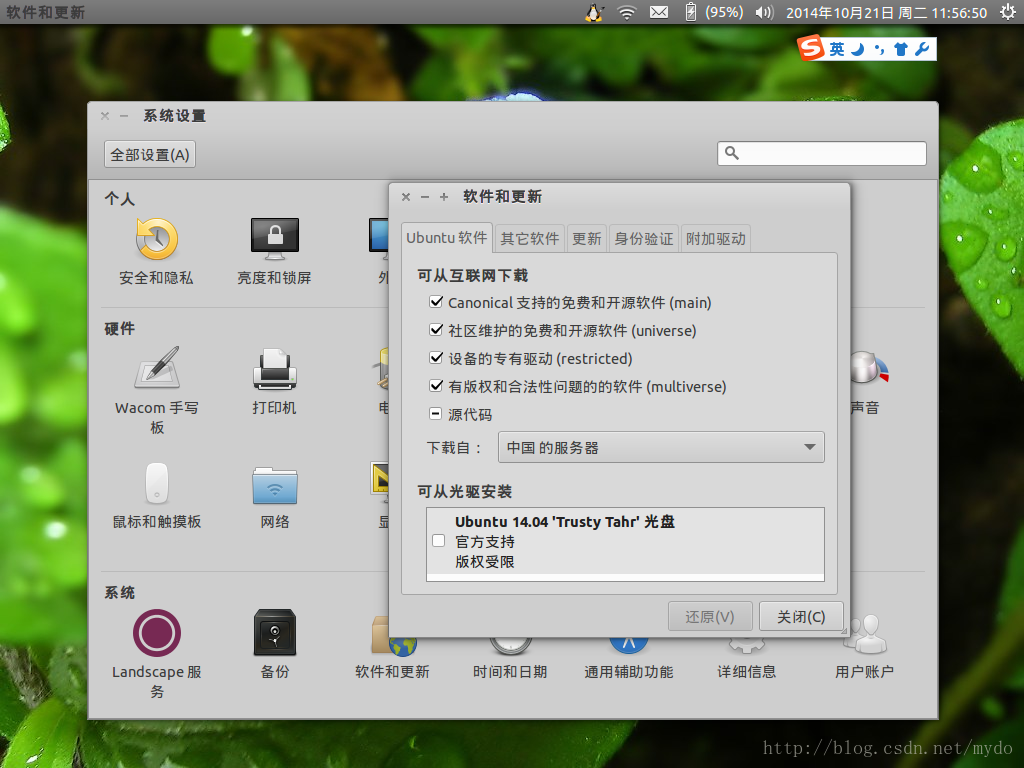Enable Ubuntu 14.04 'Trusty Tahr' CD checkbox

click(439, 541)
